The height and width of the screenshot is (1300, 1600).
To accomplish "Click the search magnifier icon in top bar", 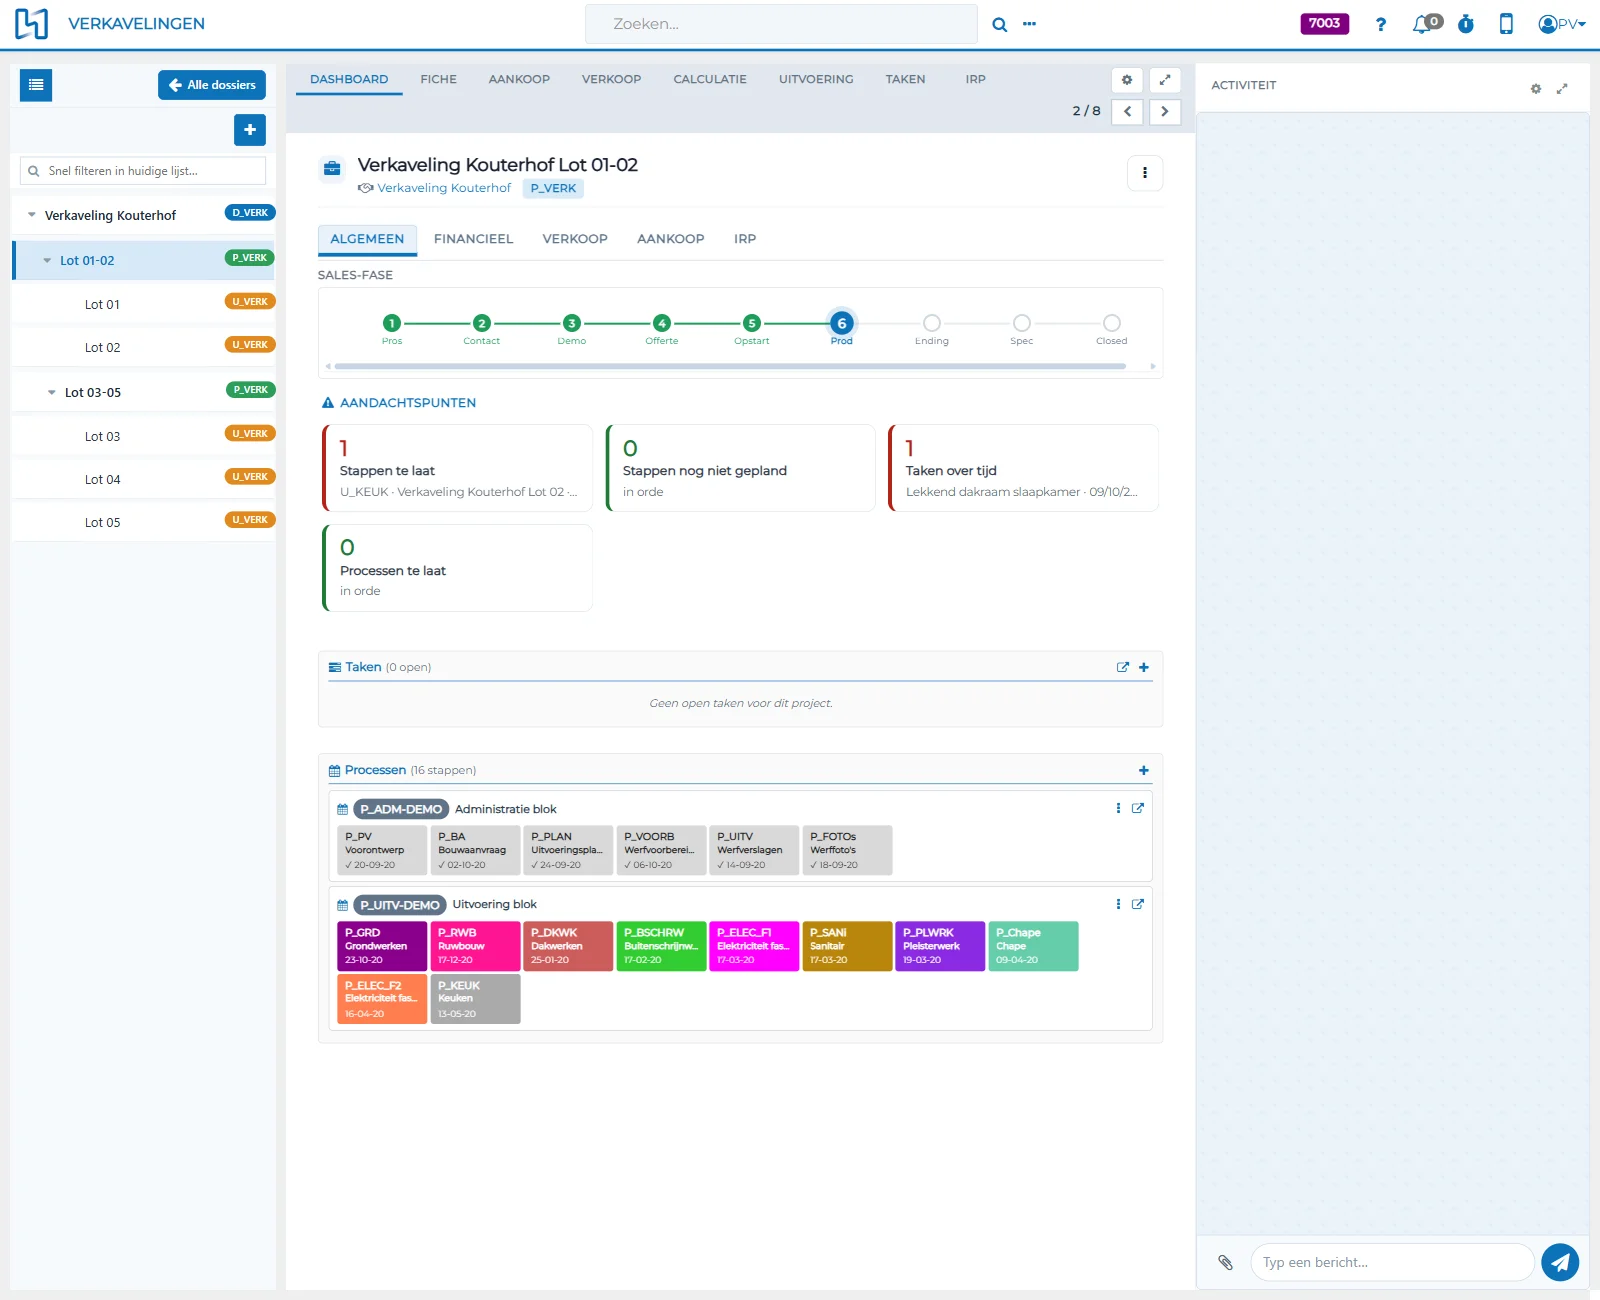I will (x=999, y=25).
